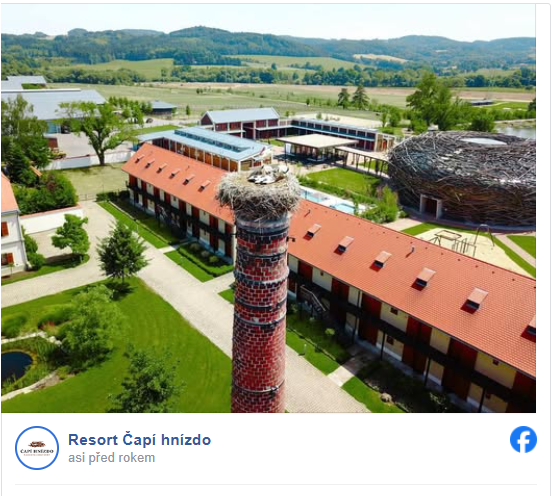
Task: Click the forested hills on the horizon
Action: (268, 46)
